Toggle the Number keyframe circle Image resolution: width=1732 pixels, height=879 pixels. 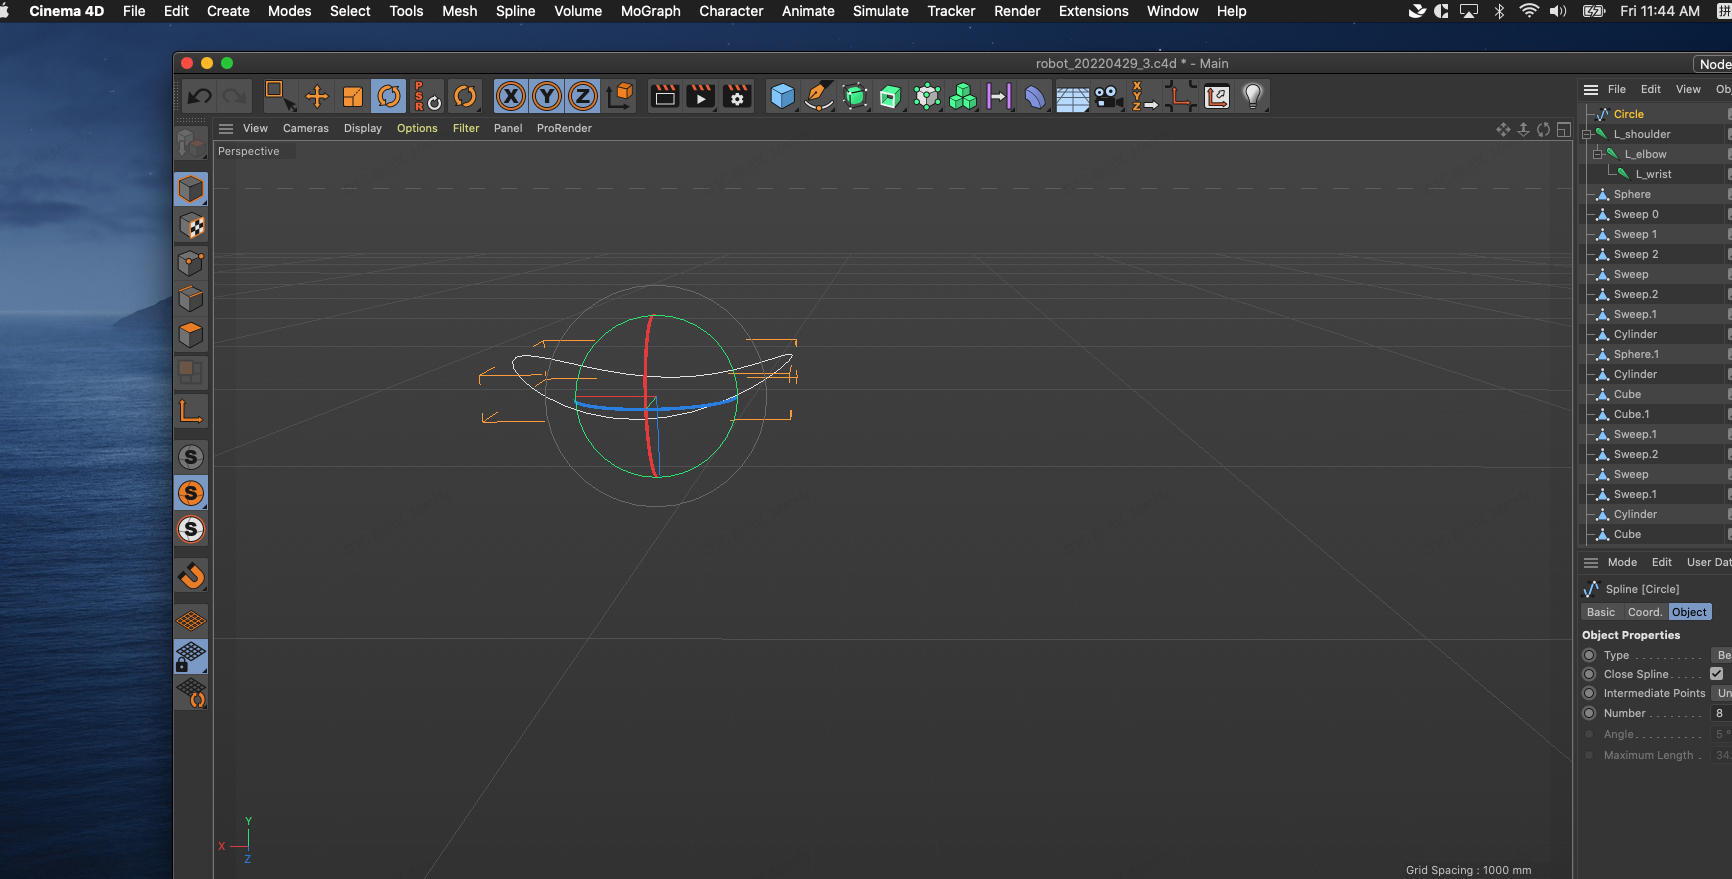pos(1589,713)
